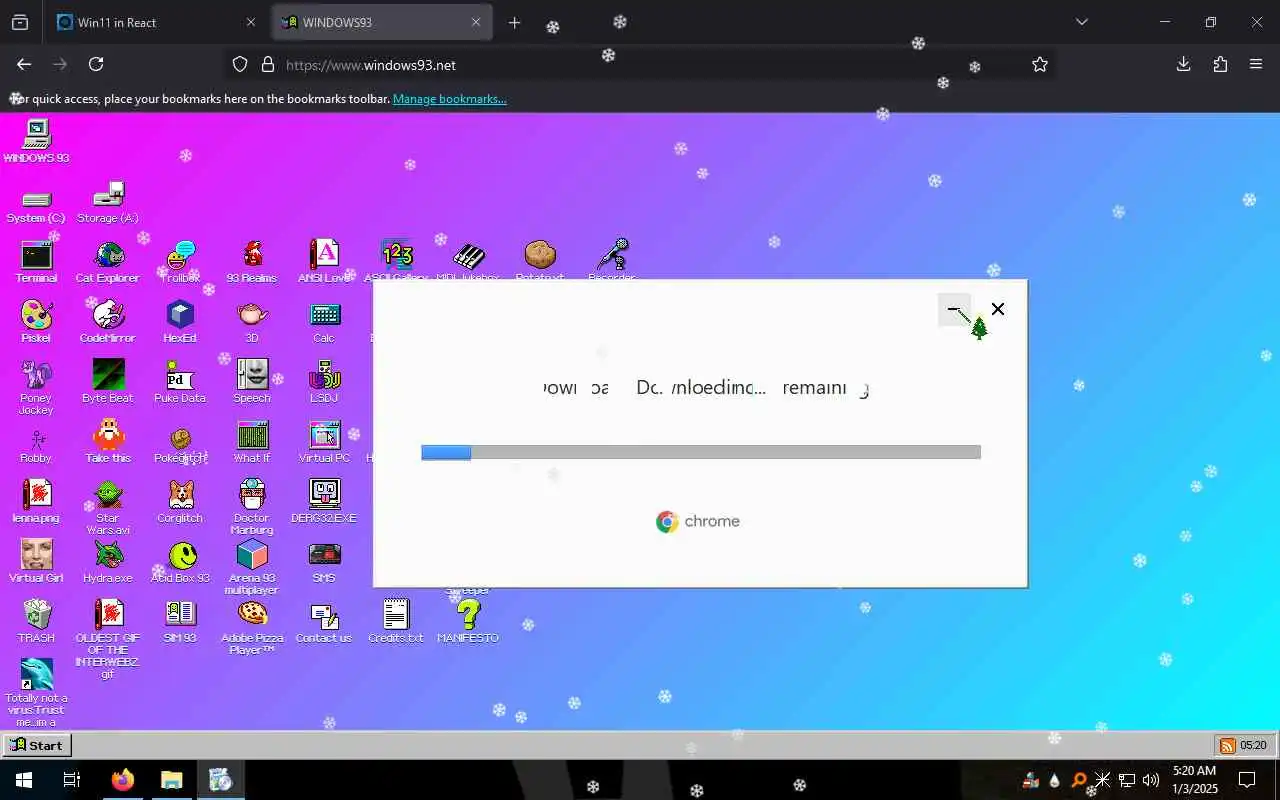The image size is (1280, 800).
Task: Open the Credits.txt file icon
Action: [396, 622]
